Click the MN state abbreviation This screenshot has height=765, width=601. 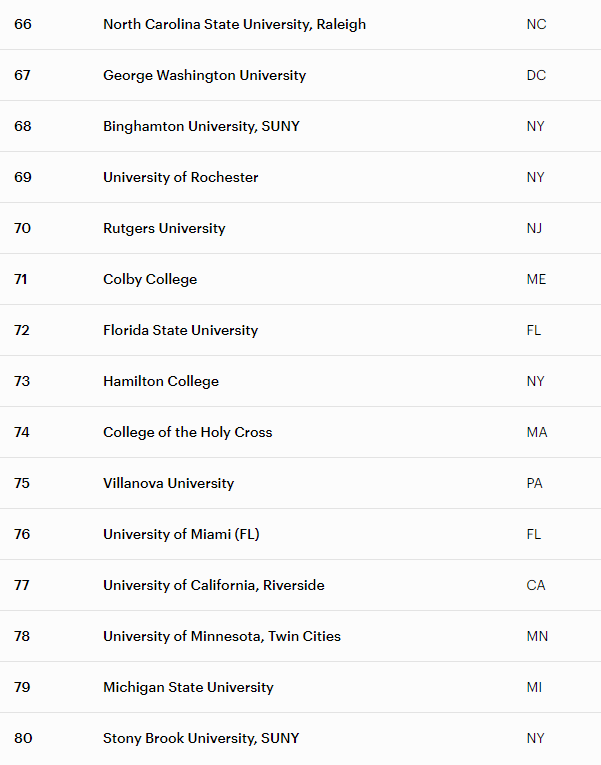pos(537,636)
